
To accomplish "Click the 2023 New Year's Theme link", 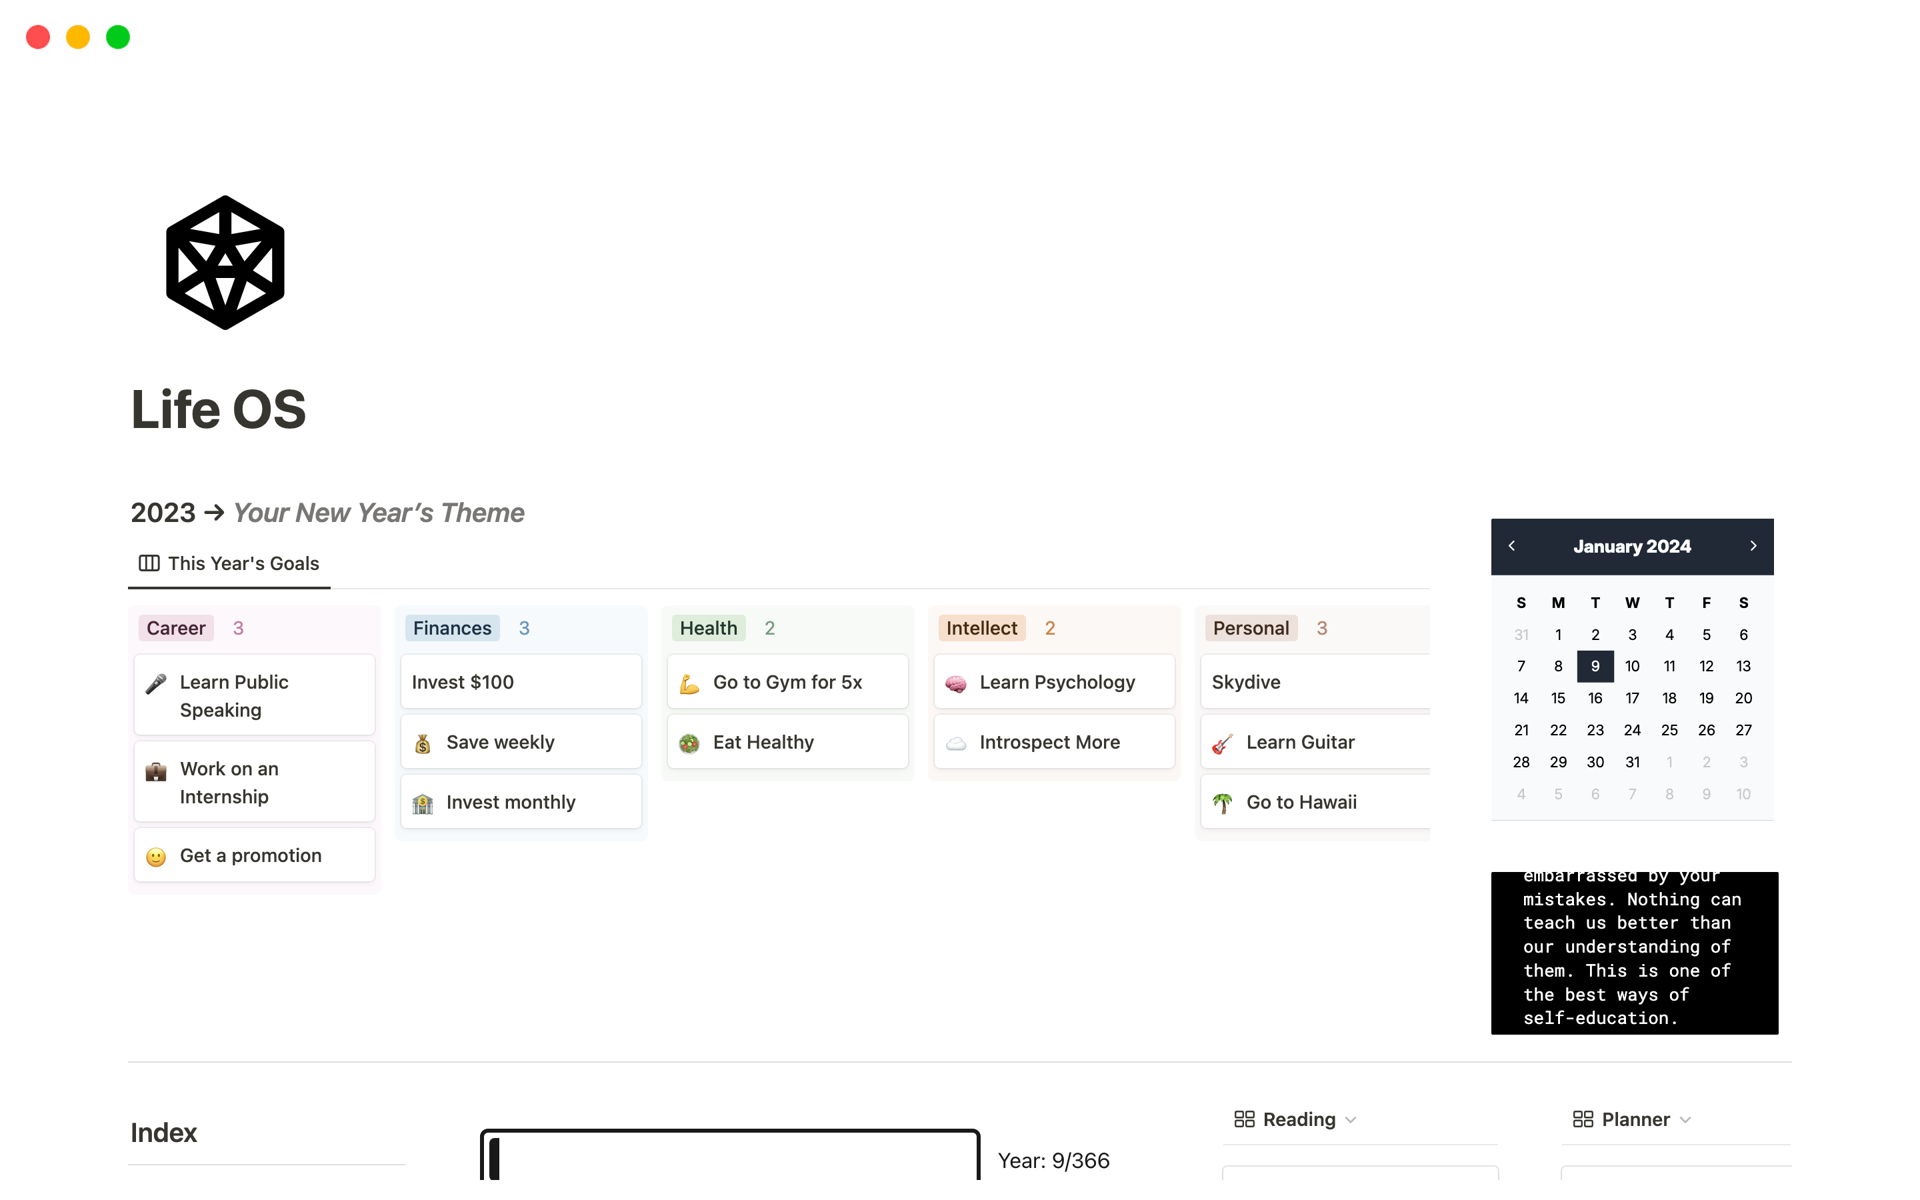I will pyautogui.click(x=379, y=513).
